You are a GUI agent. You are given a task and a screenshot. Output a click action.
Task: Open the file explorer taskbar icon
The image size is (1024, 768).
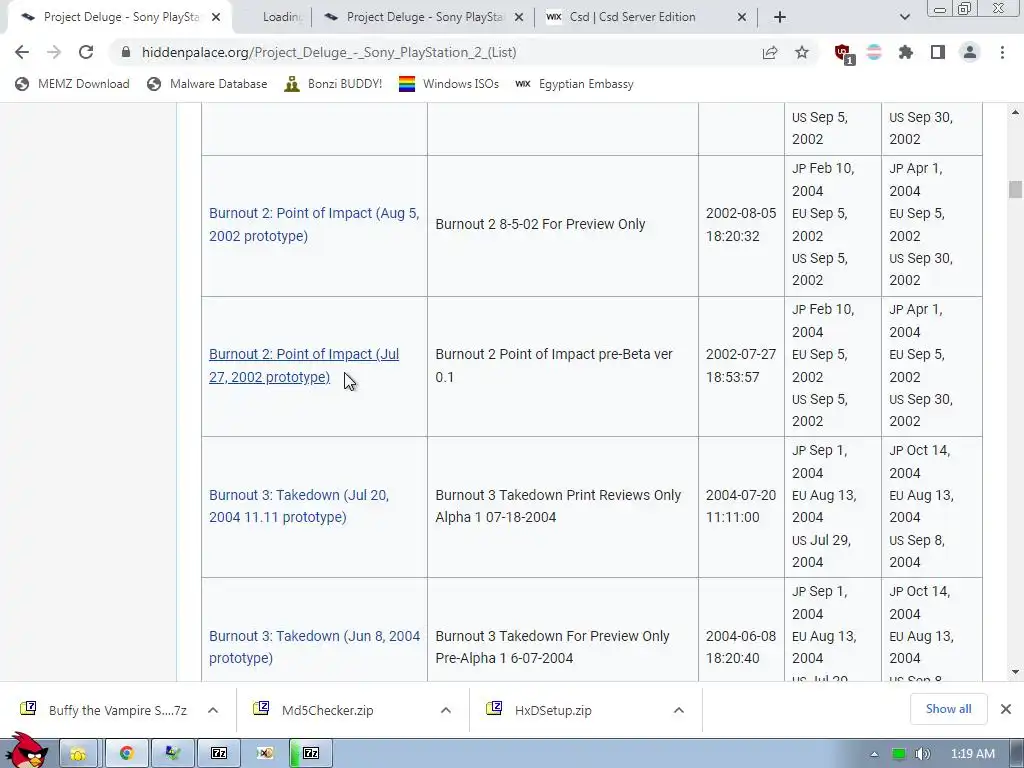click(78, 754)
